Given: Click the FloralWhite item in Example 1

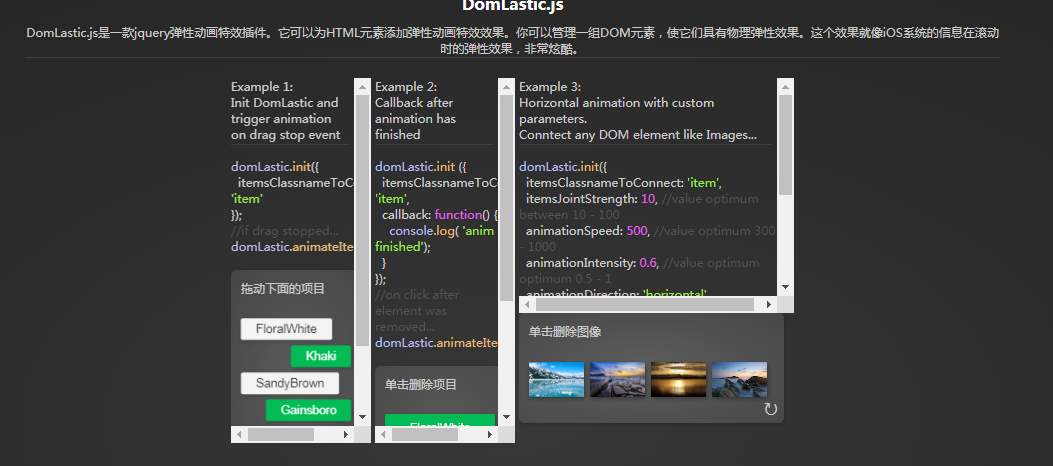Looking at the screenshot, I should 286,329.
